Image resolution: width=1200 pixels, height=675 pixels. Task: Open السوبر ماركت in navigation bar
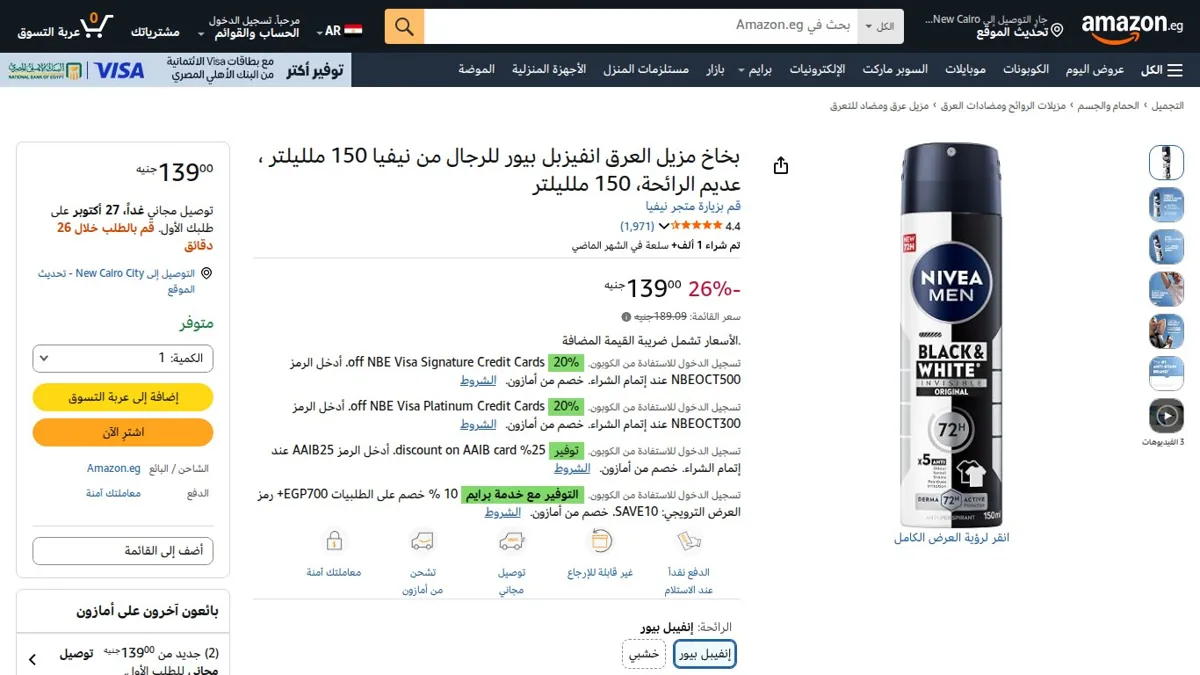pos(895,70)
